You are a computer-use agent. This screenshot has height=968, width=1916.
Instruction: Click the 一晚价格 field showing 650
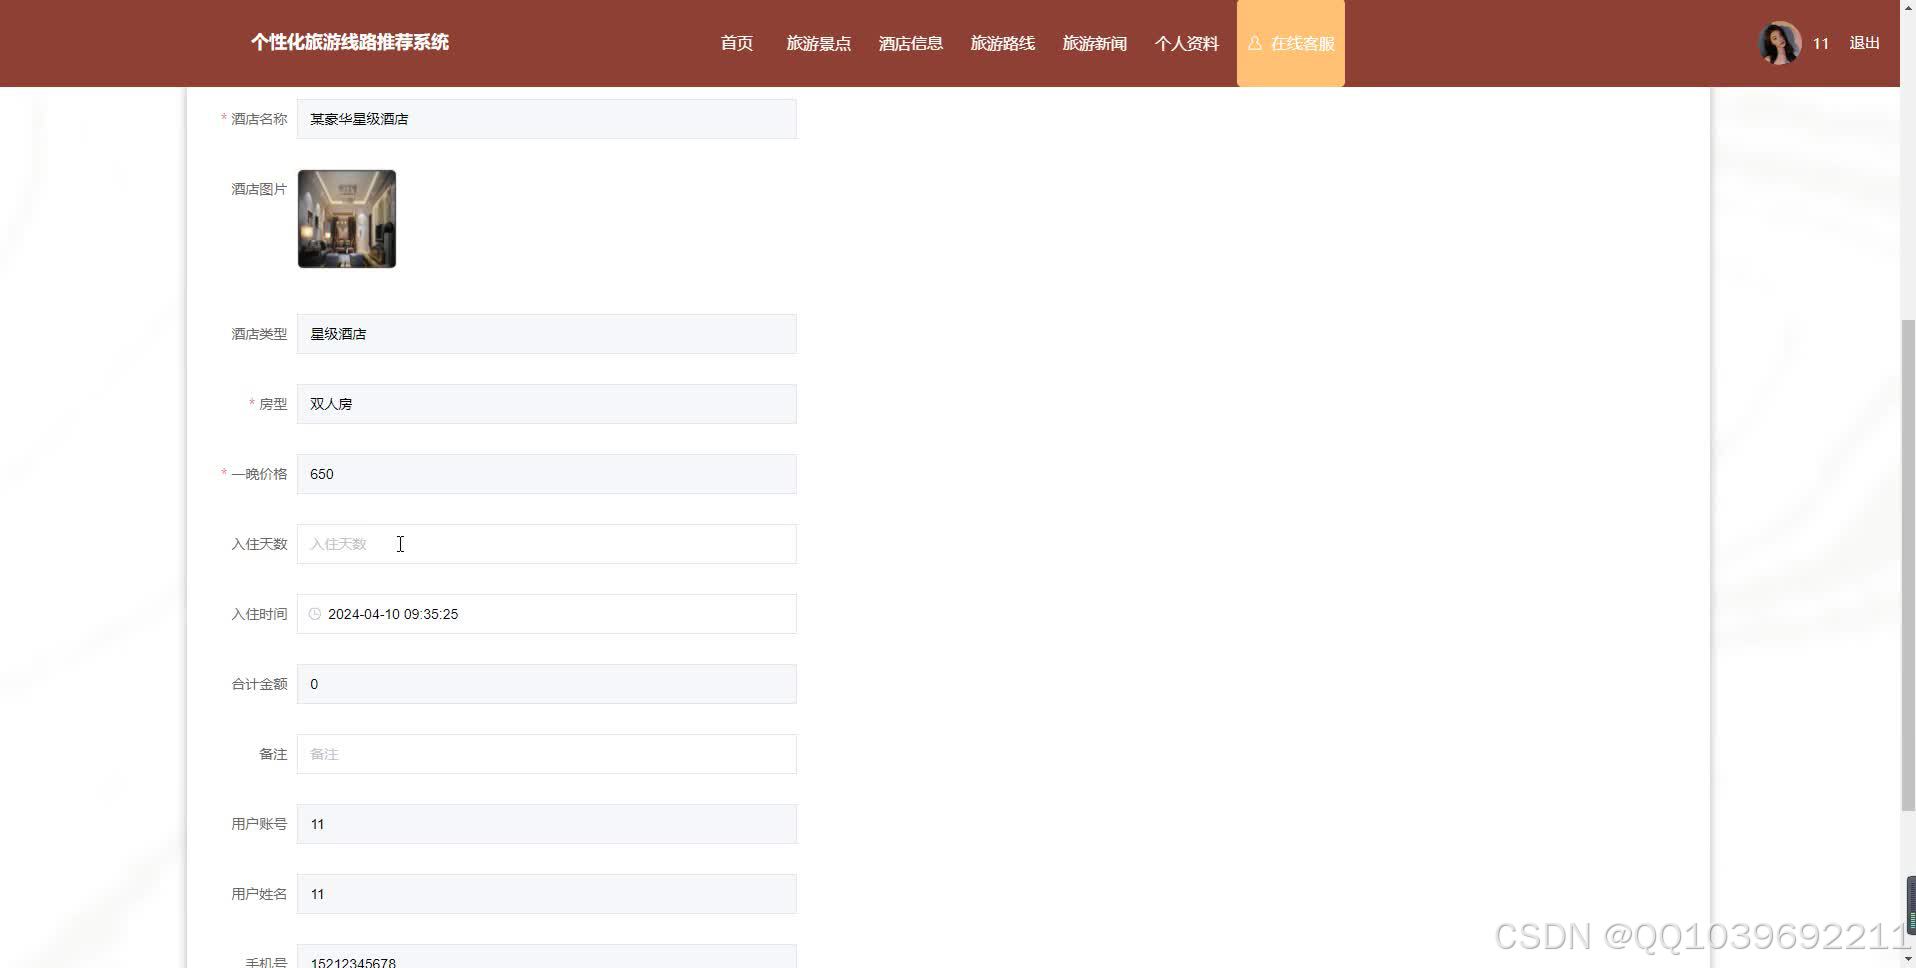click(x=546, y=474)
